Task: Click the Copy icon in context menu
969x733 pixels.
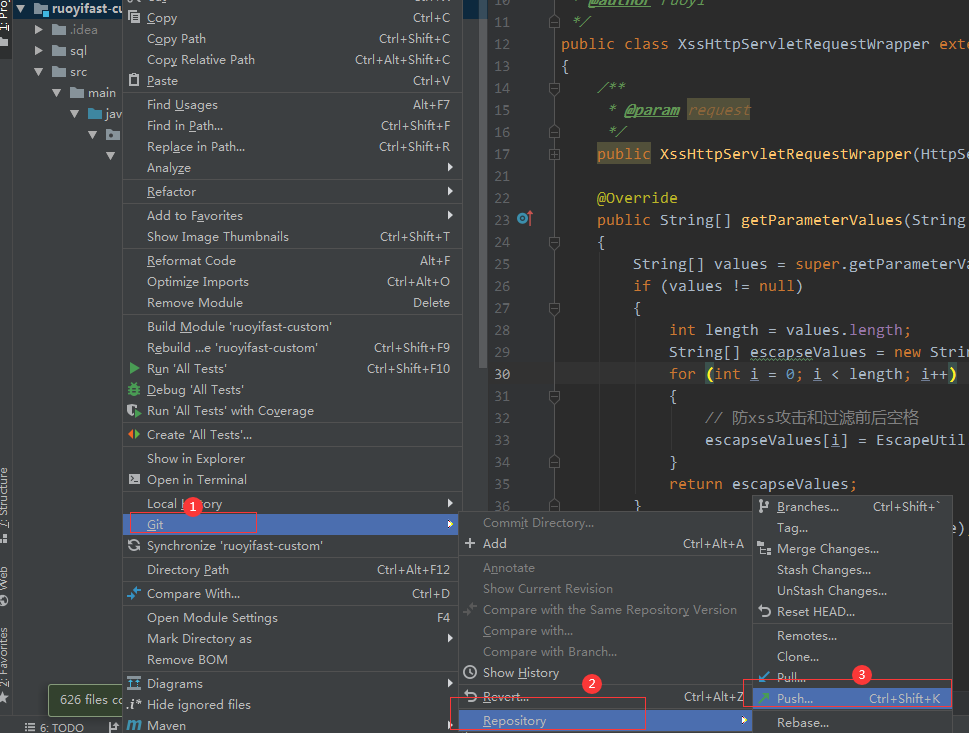Action: pos(133,17)
